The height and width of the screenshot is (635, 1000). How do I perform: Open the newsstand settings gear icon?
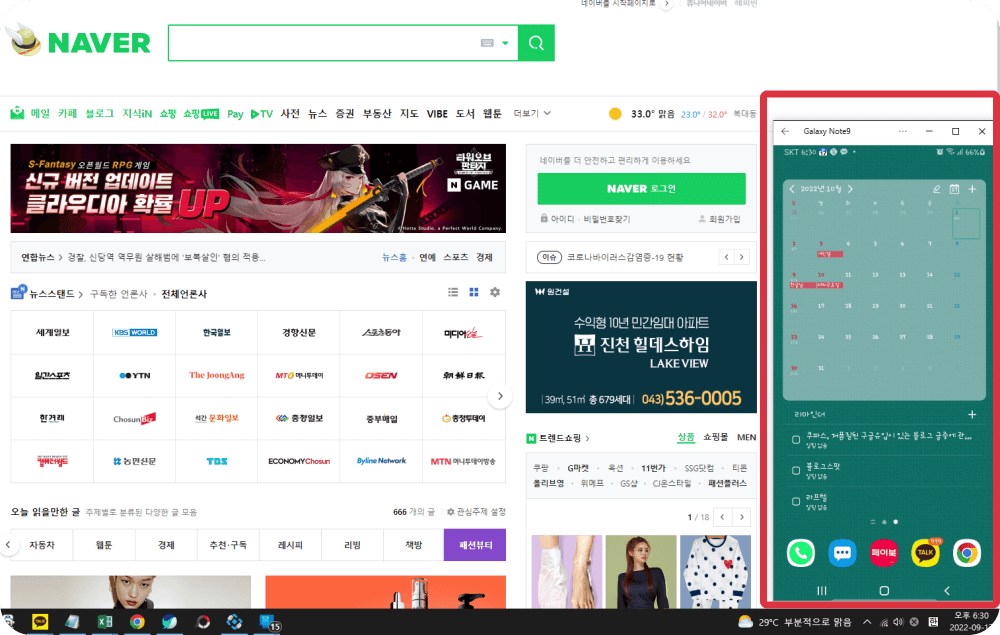coord(494,292)
